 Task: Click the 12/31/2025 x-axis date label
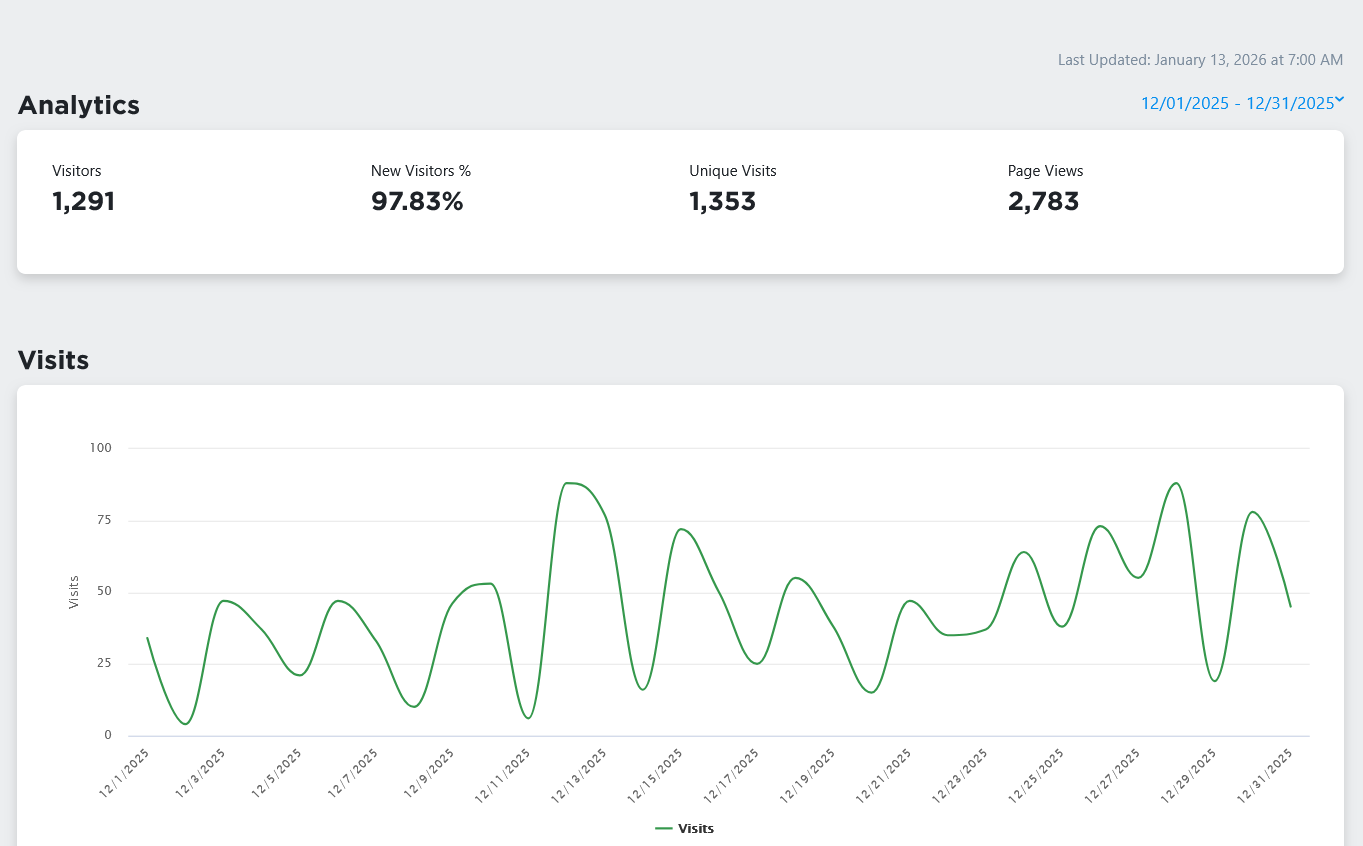pyautogui.click(x=1266, y=775)
